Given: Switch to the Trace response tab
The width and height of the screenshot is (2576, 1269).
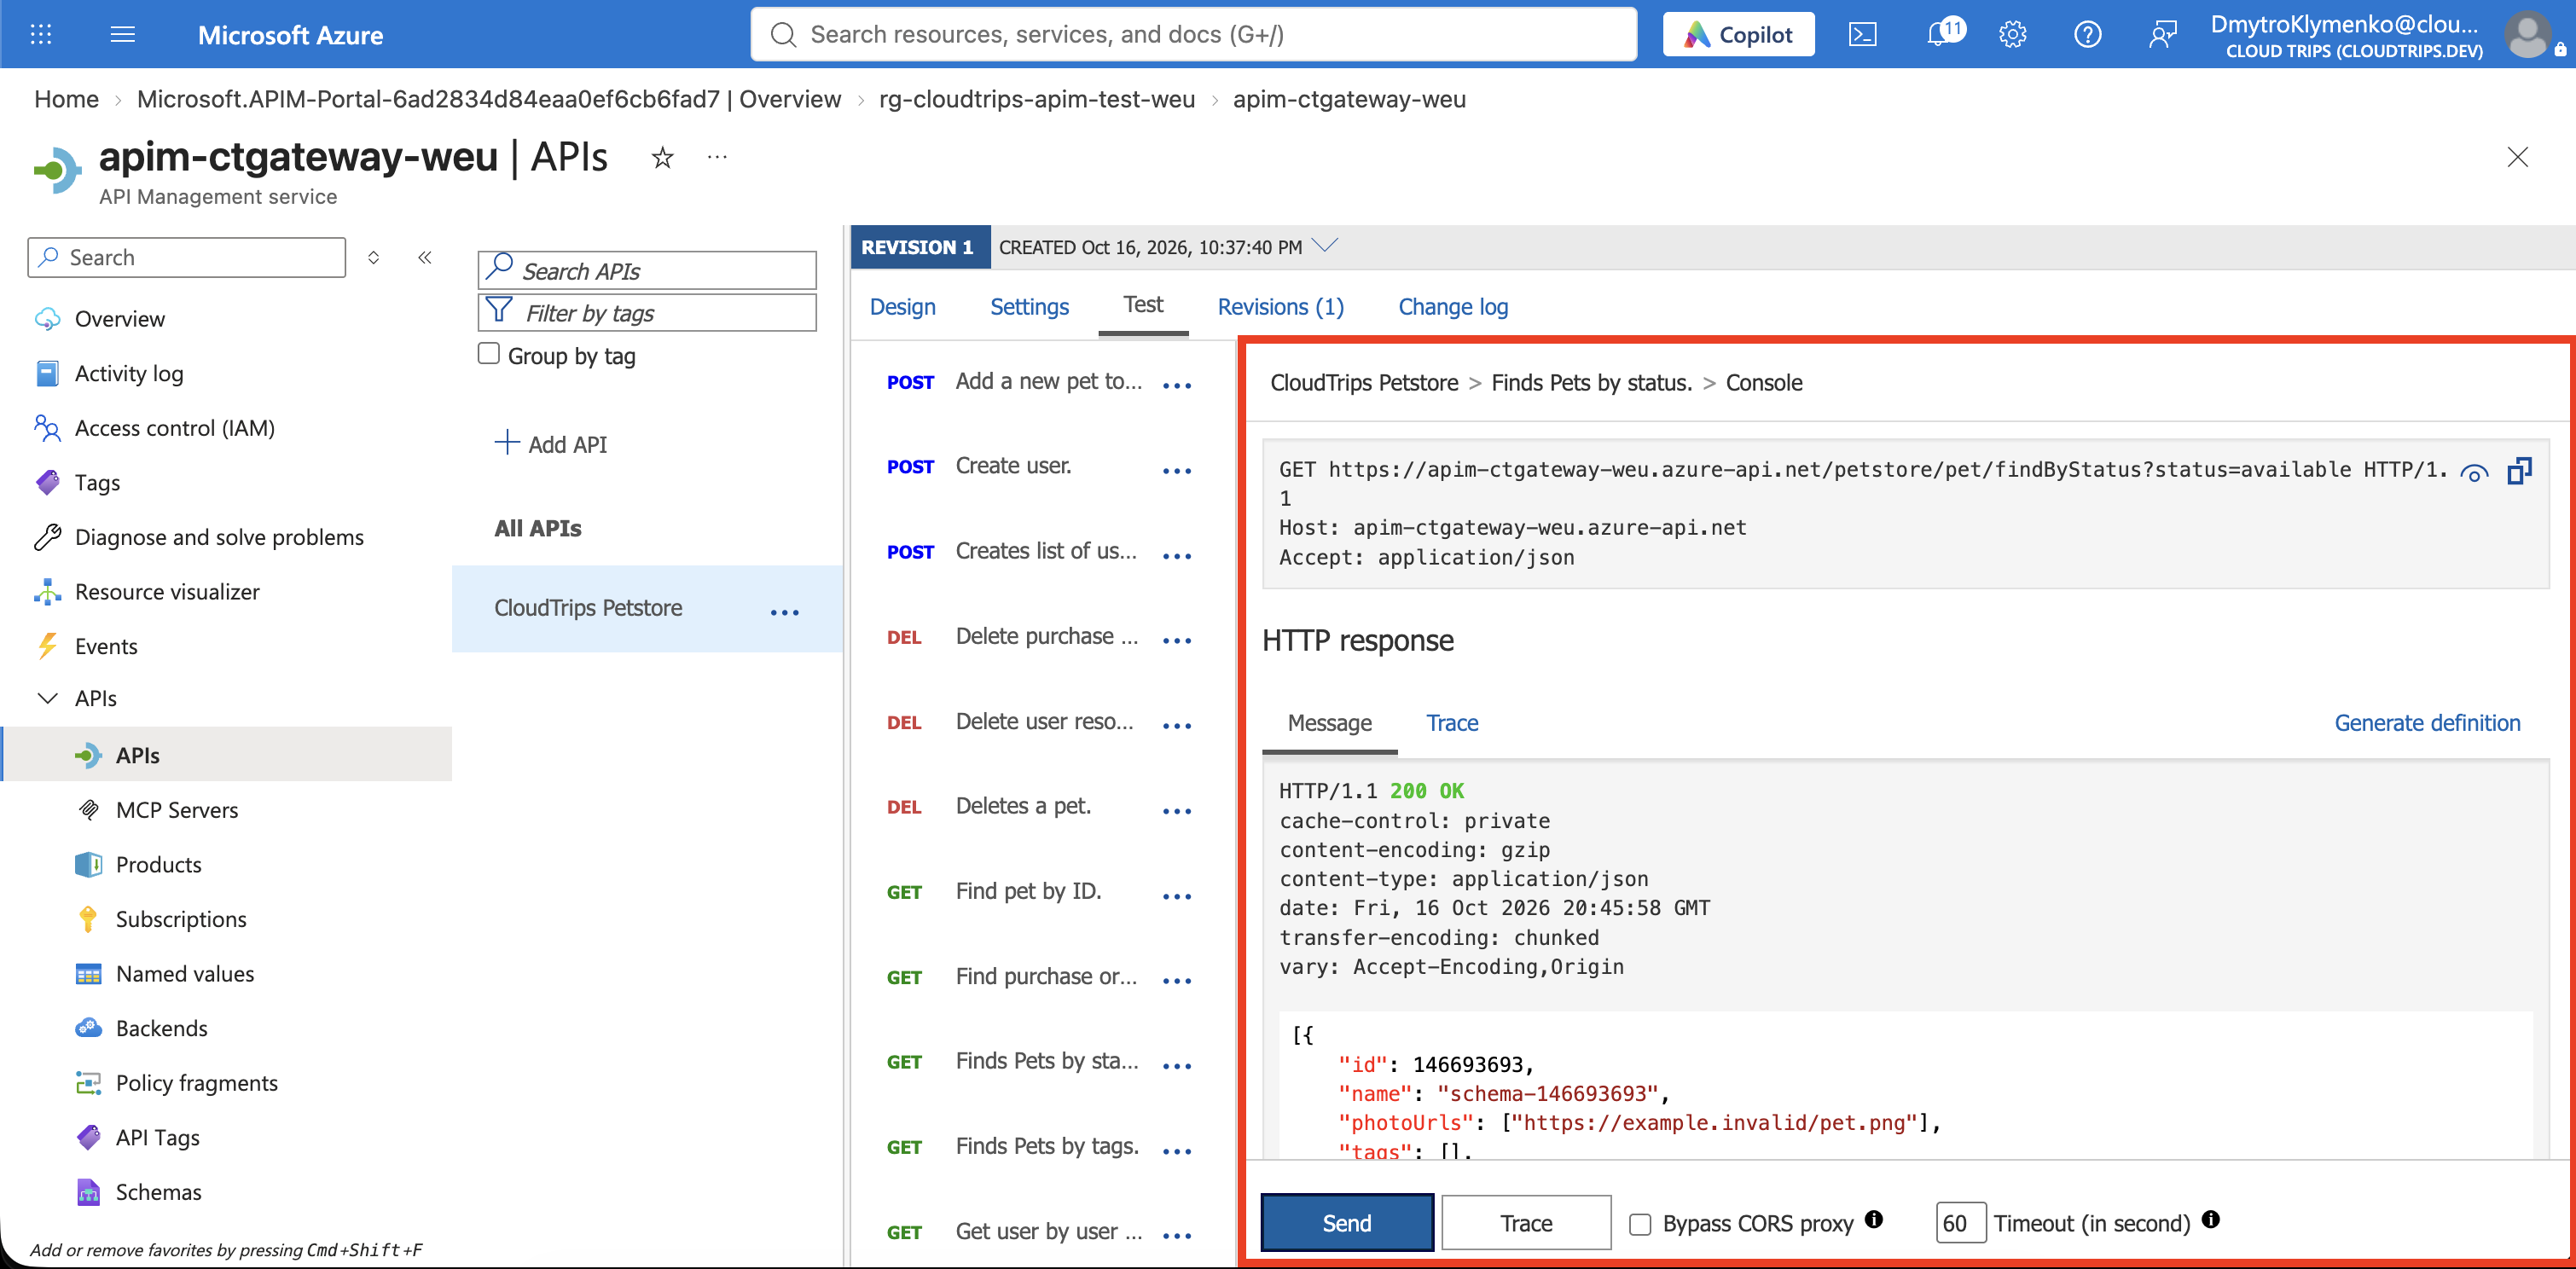Looking at the screenshot, I should [x=1452, y=723].
